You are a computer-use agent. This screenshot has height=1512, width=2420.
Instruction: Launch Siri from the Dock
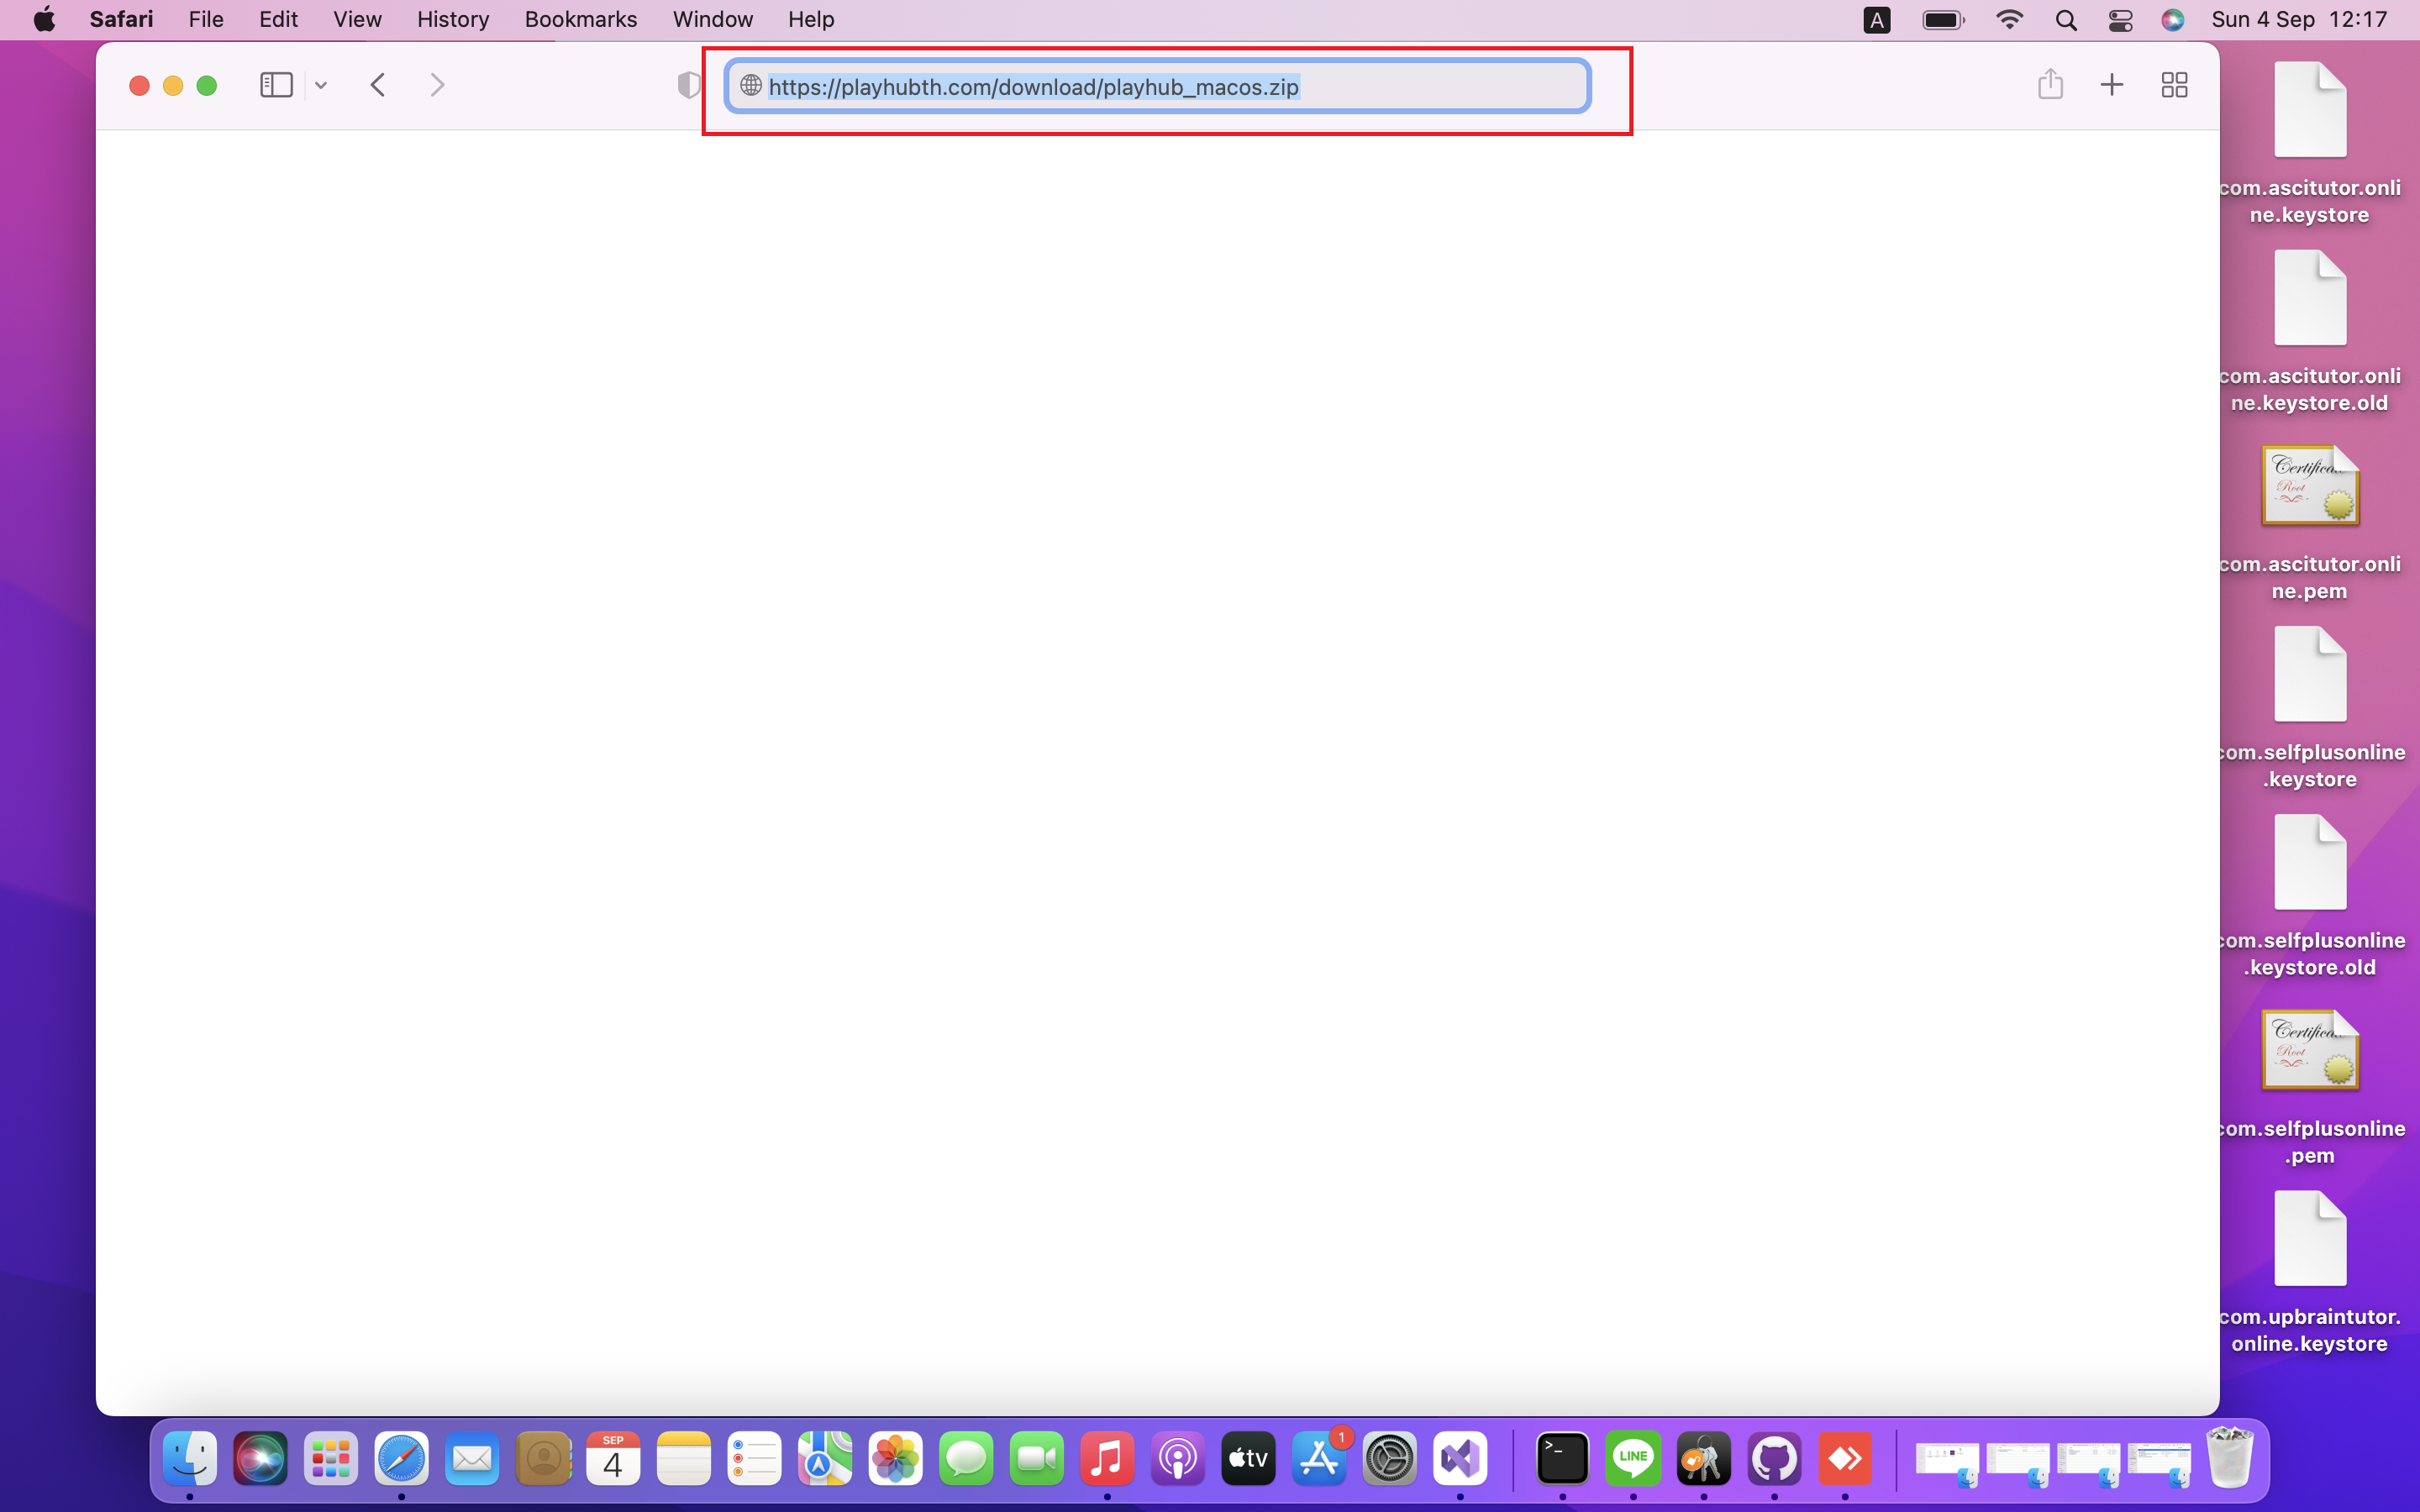(260, 1458)
